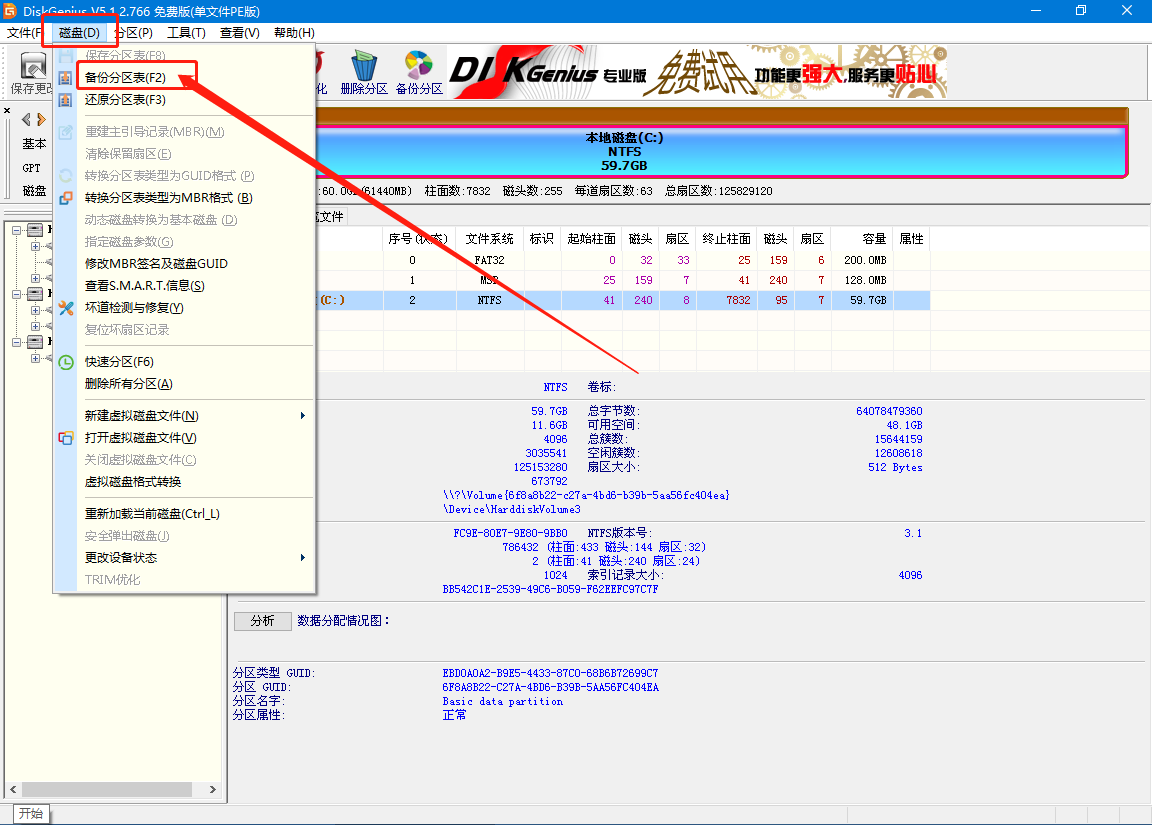Screen dimensions: 1152x825
Task: Choose 转换分区表类型为MBR格式 (B)
Action: (168, 198)
